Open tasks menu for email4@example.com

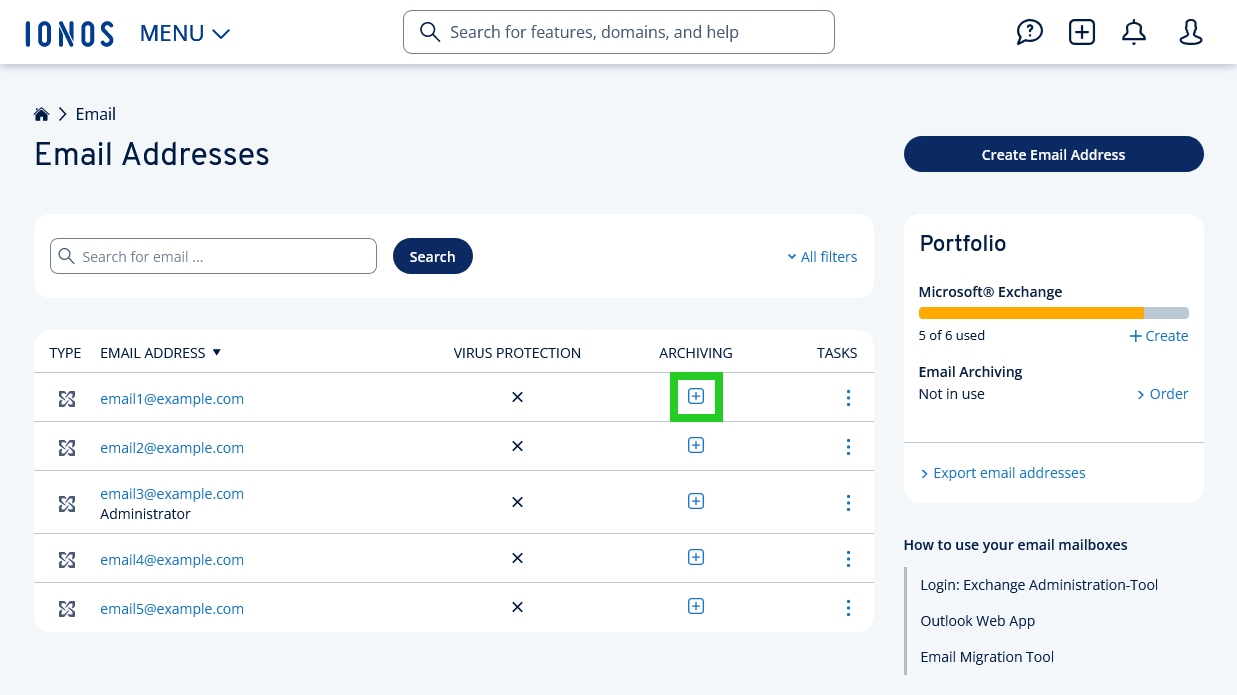point(848,559)
